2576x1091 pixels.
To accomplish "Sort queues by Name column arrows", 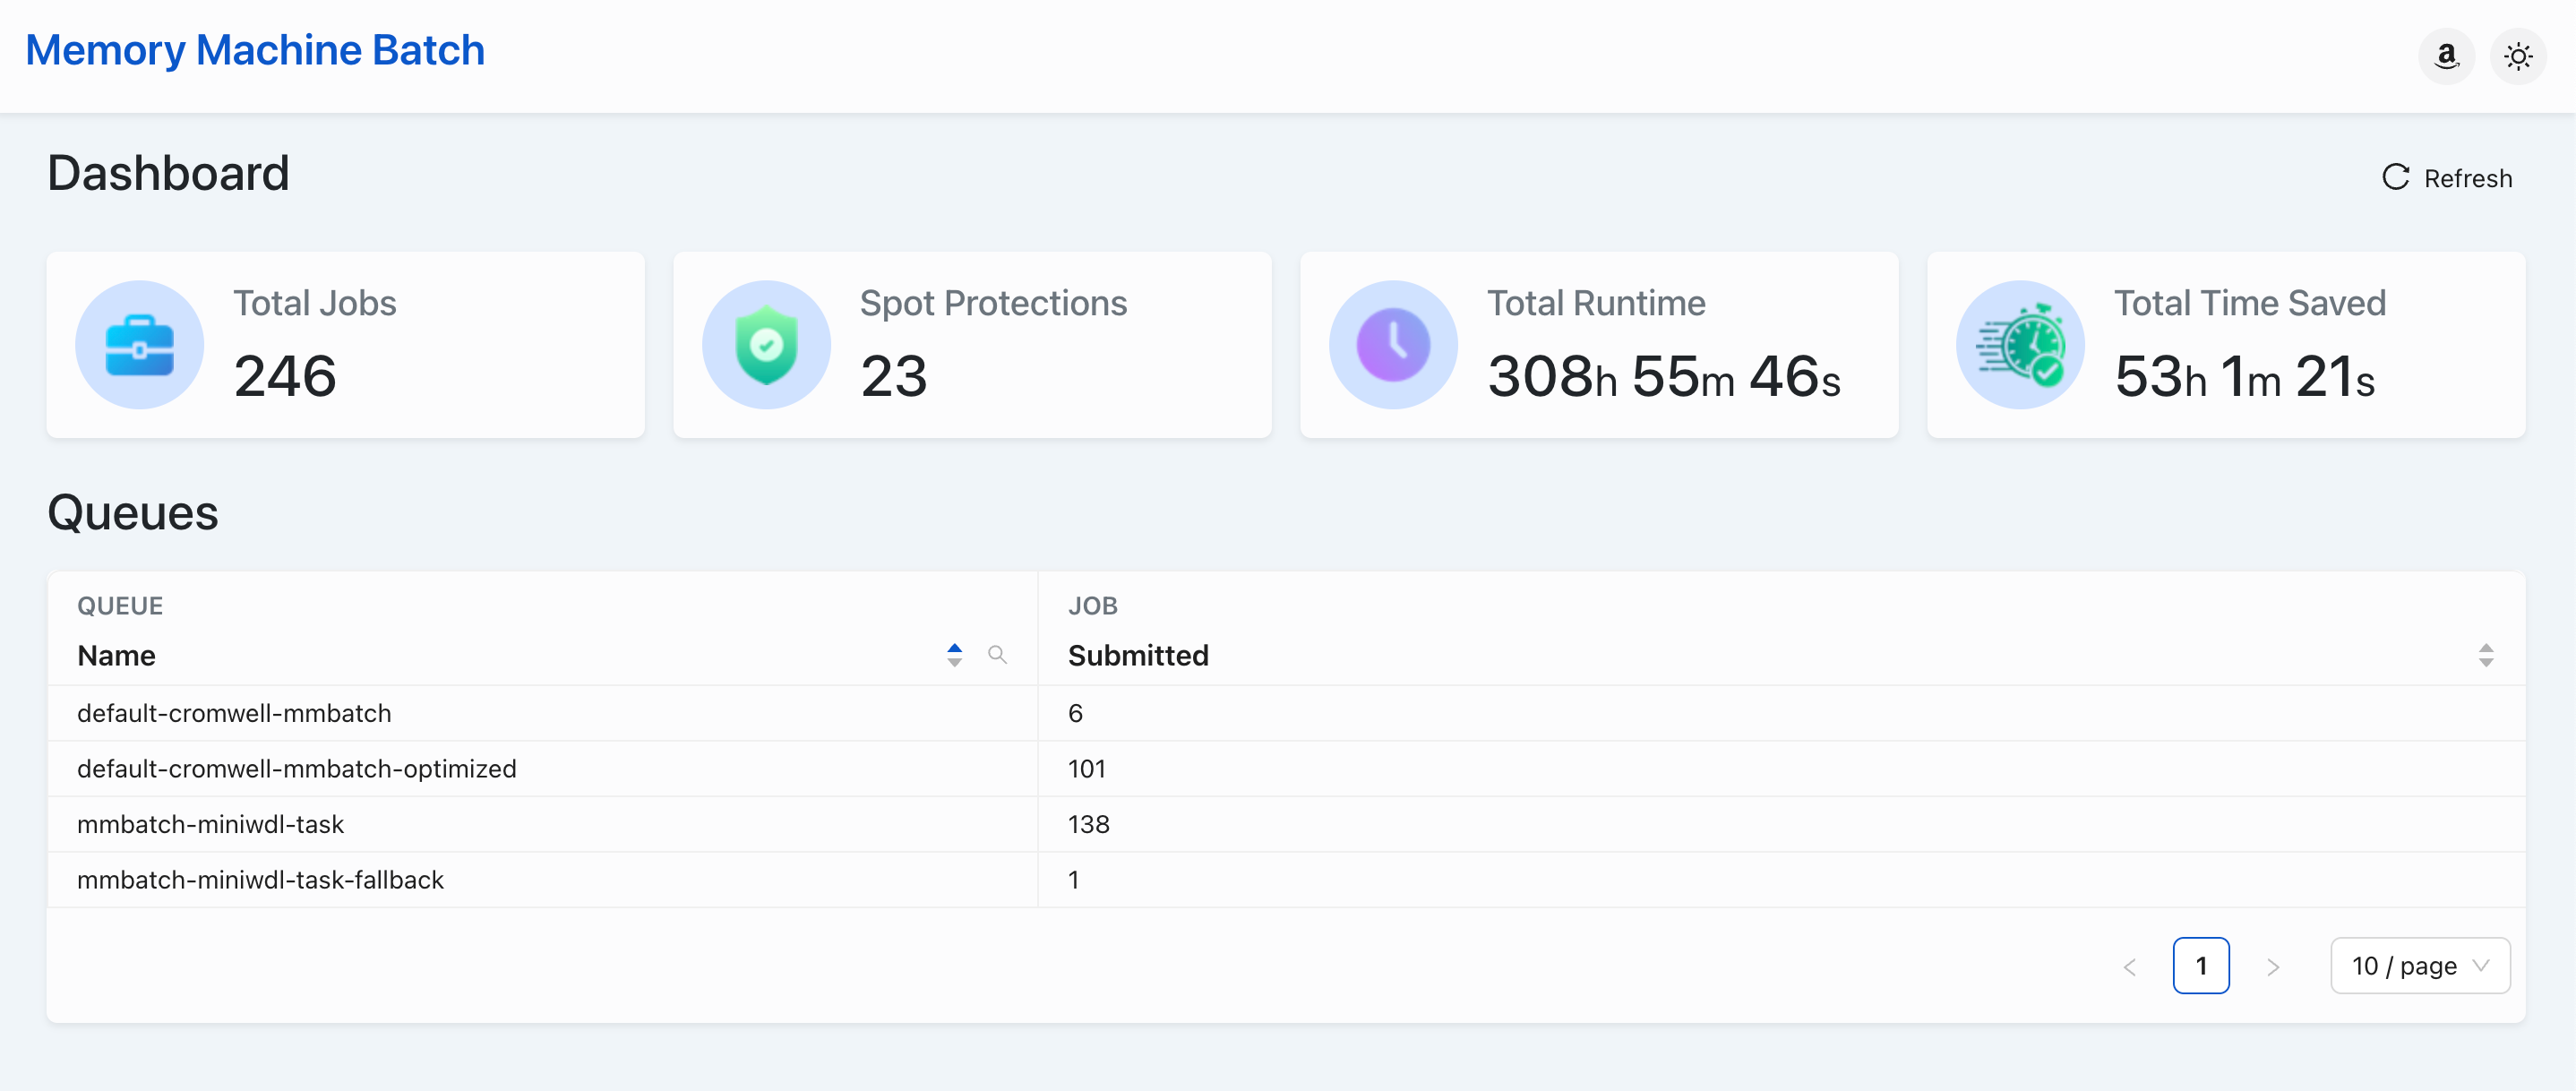I will [x=954, y=655].
